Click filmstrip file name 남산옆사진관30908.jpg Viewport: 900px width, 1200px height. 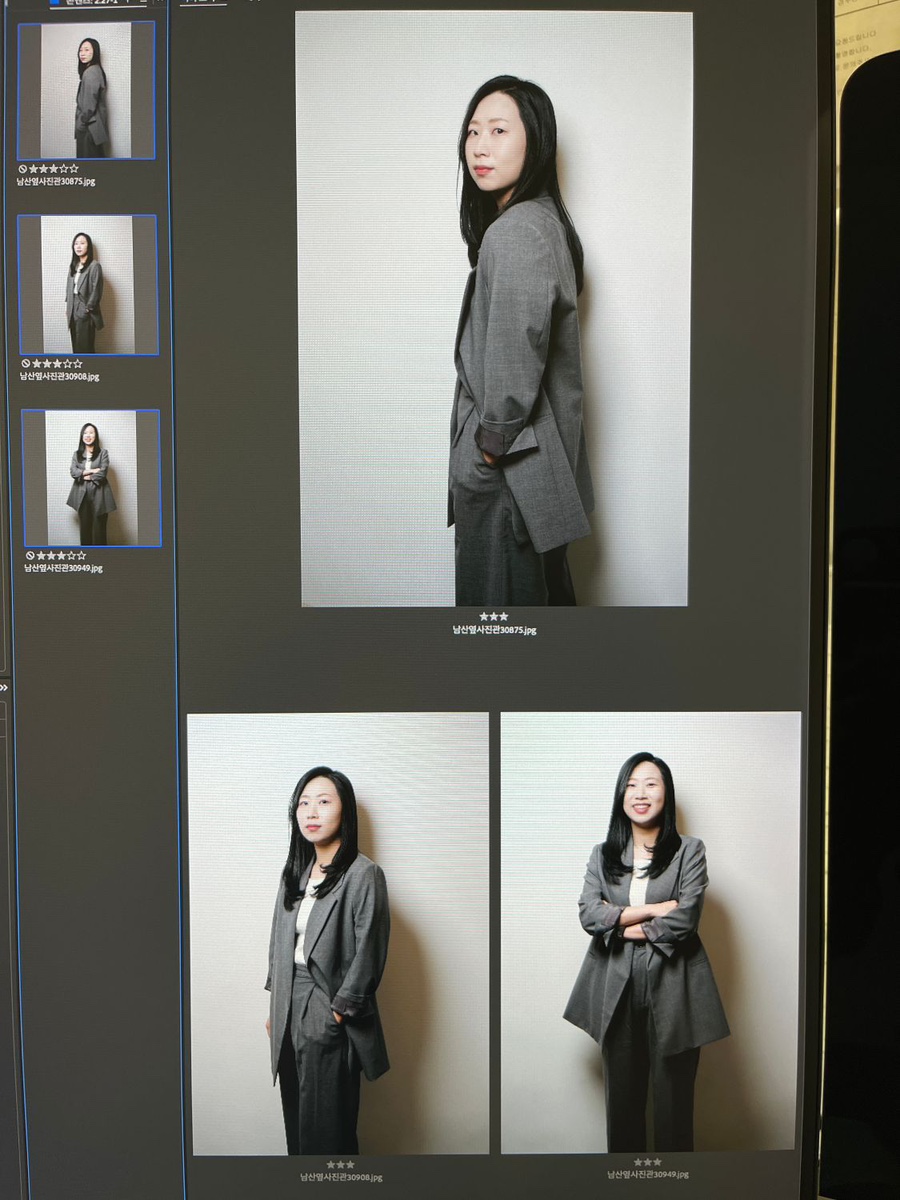[x=59, y=377]
